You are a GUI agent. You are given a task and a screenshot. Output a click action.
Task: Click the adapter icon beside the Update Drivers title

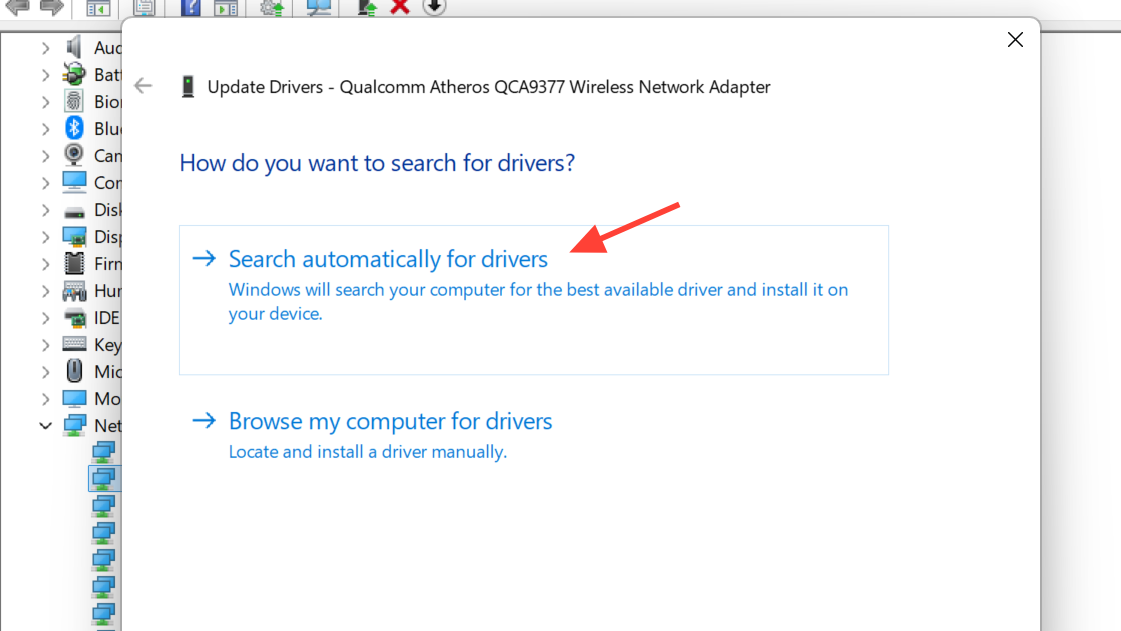tap(188, 86)
